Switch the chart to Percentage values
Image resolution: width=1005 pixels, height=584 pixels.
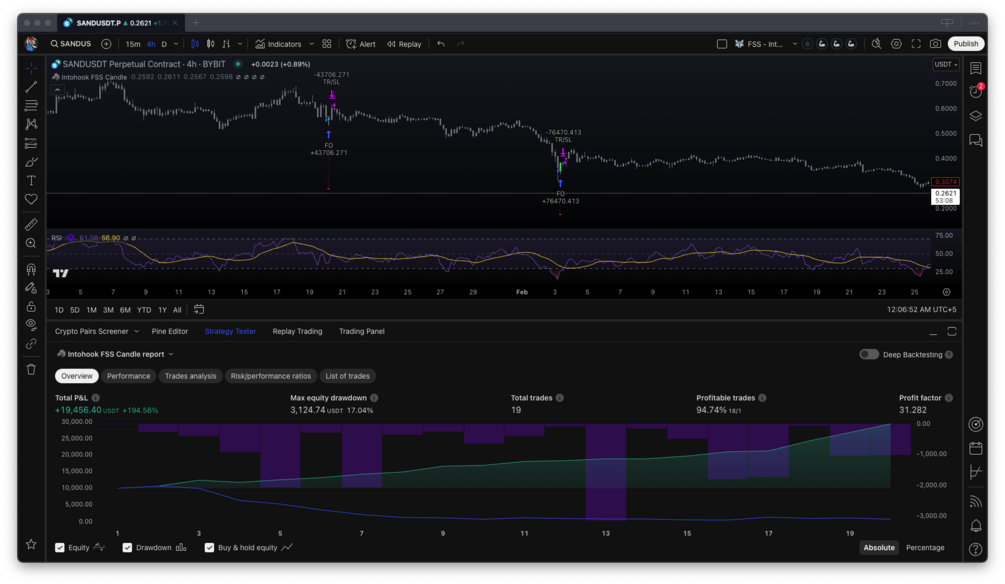[x=925, y=547]
